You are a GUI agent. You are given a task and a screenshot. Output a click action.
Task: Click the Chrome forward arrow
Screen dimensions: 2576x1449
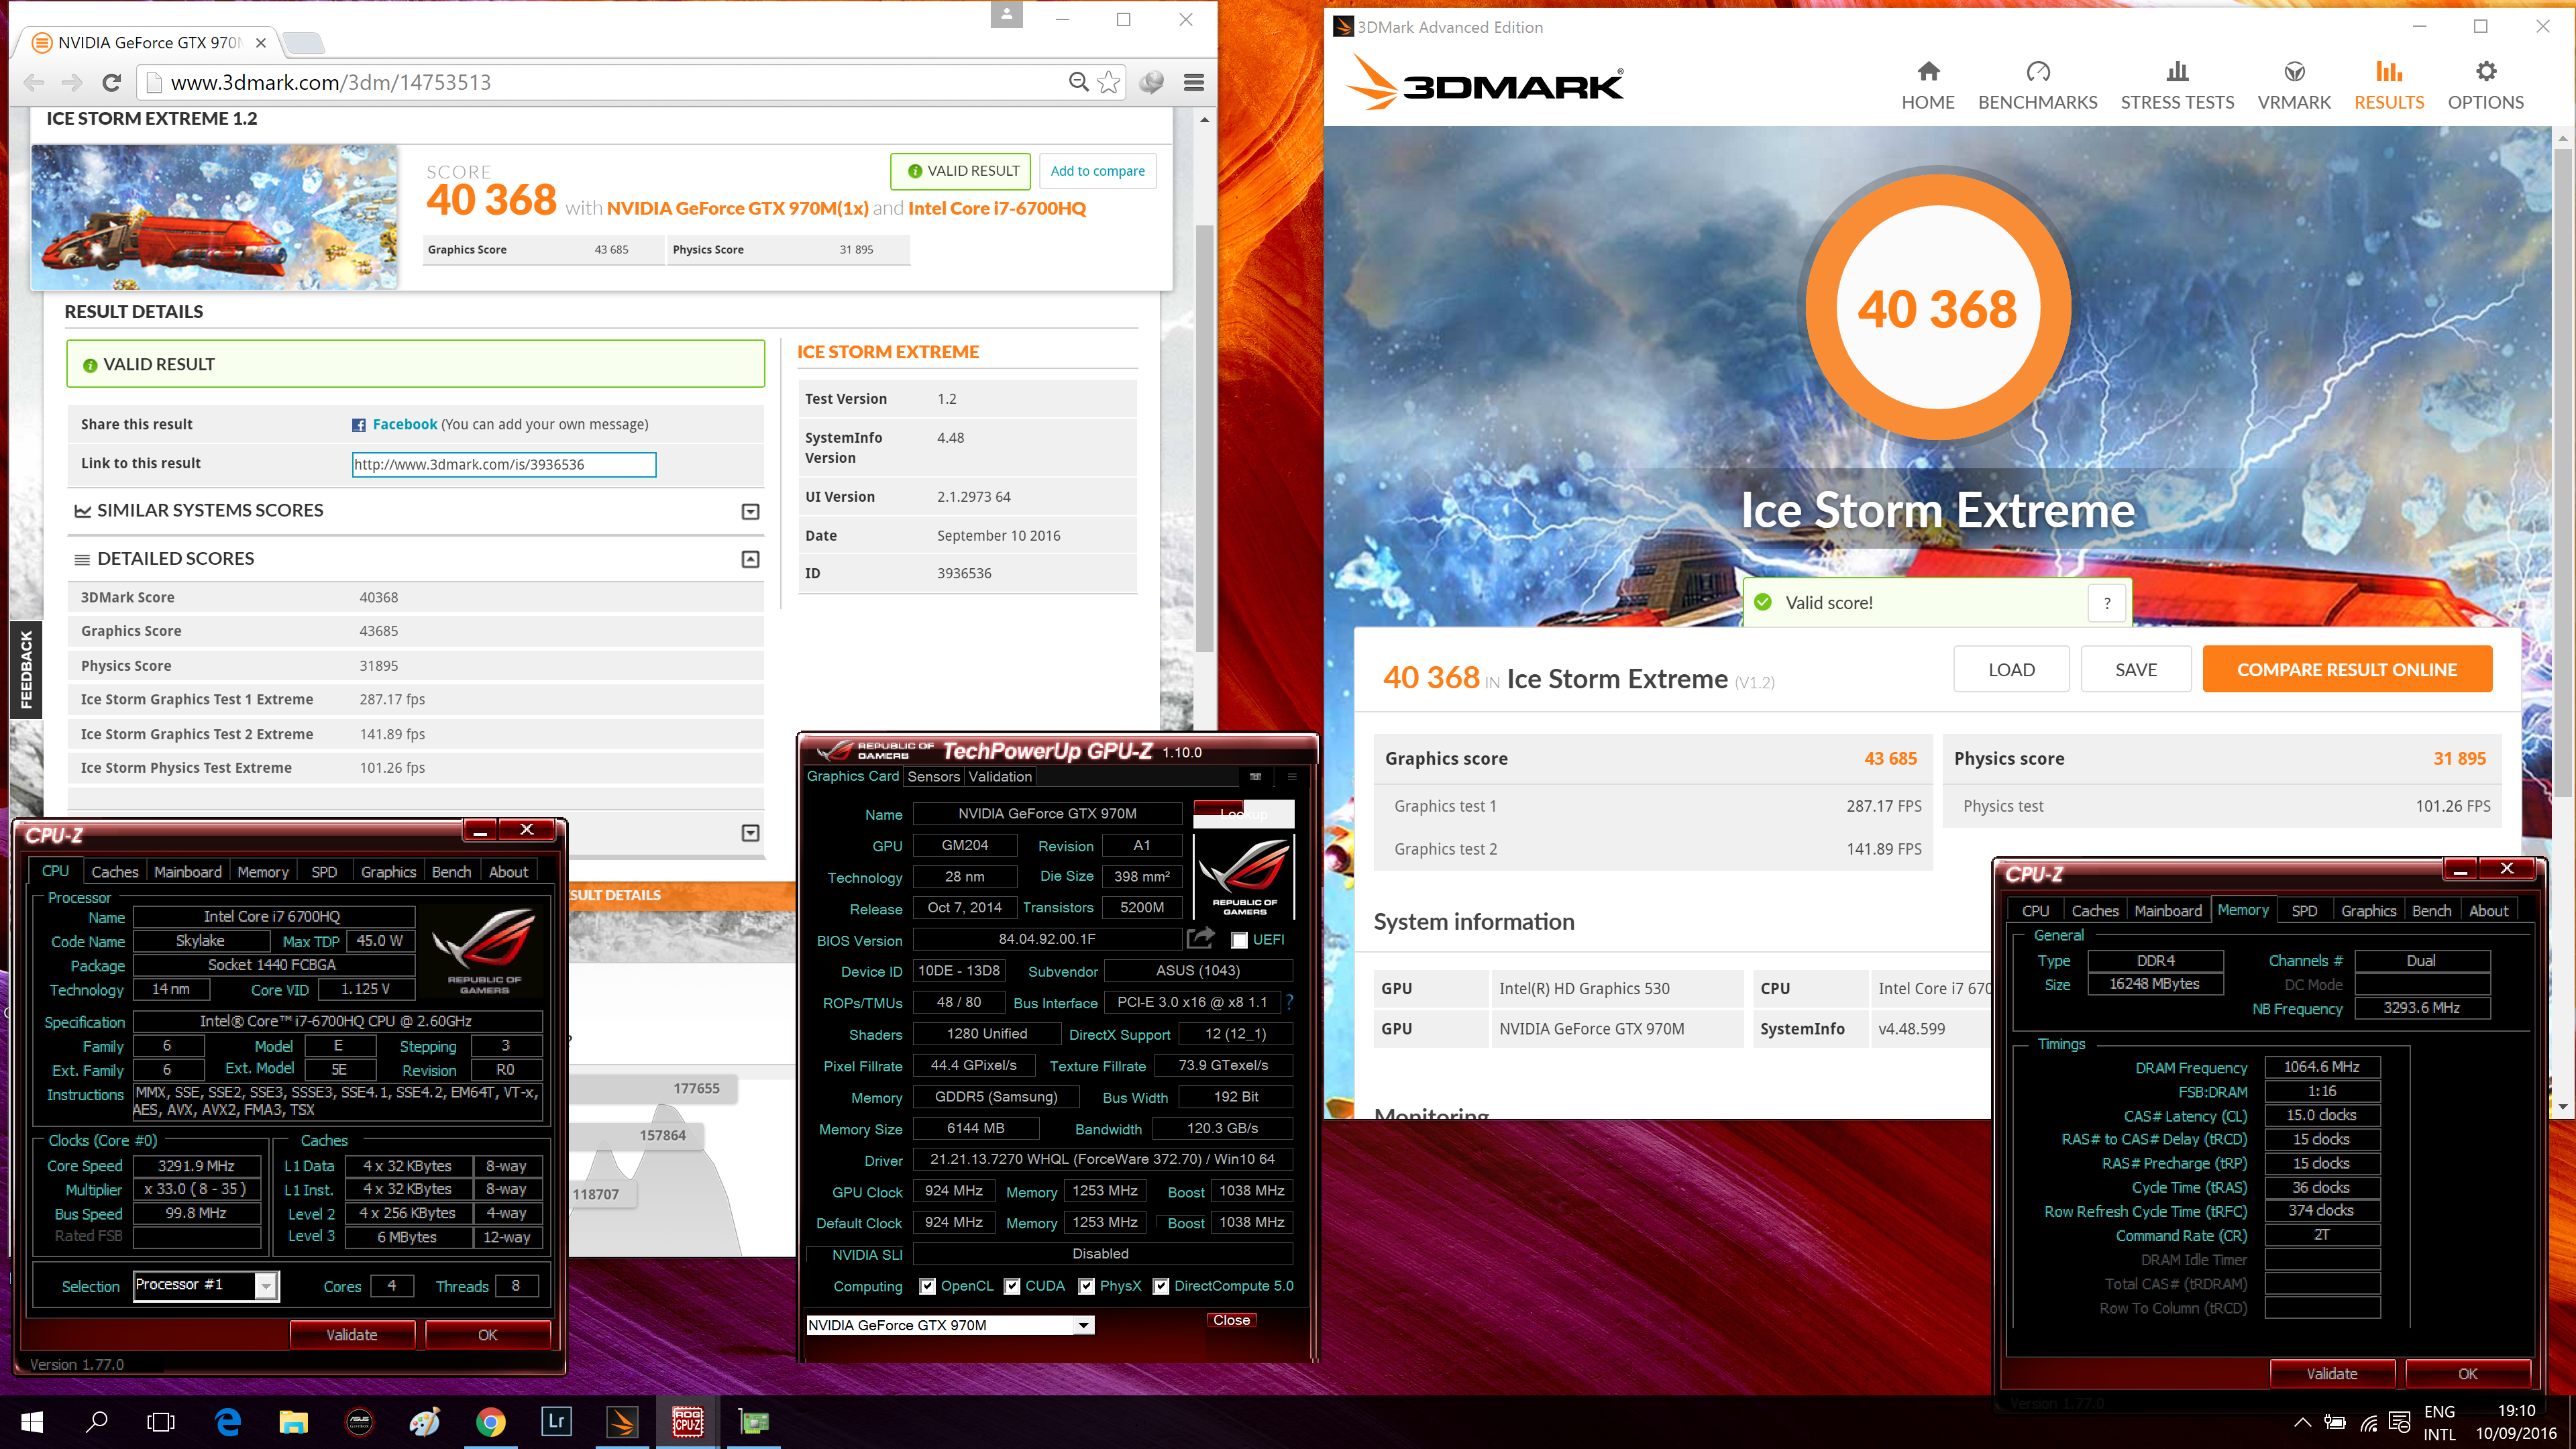tap(72, 83)
